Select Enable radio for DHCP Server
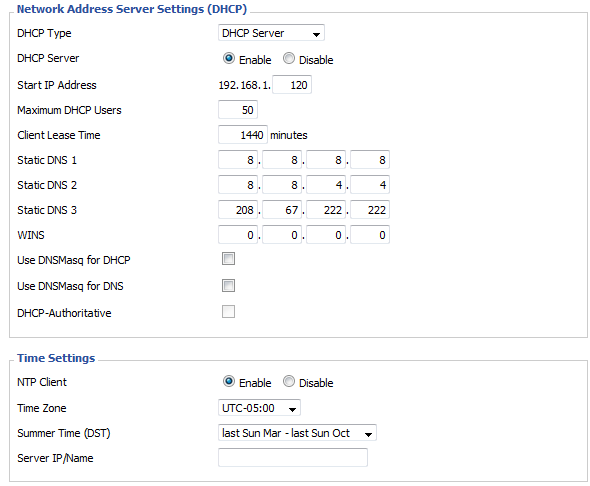Screen dimensions: 590x486 tap(228, 58)
